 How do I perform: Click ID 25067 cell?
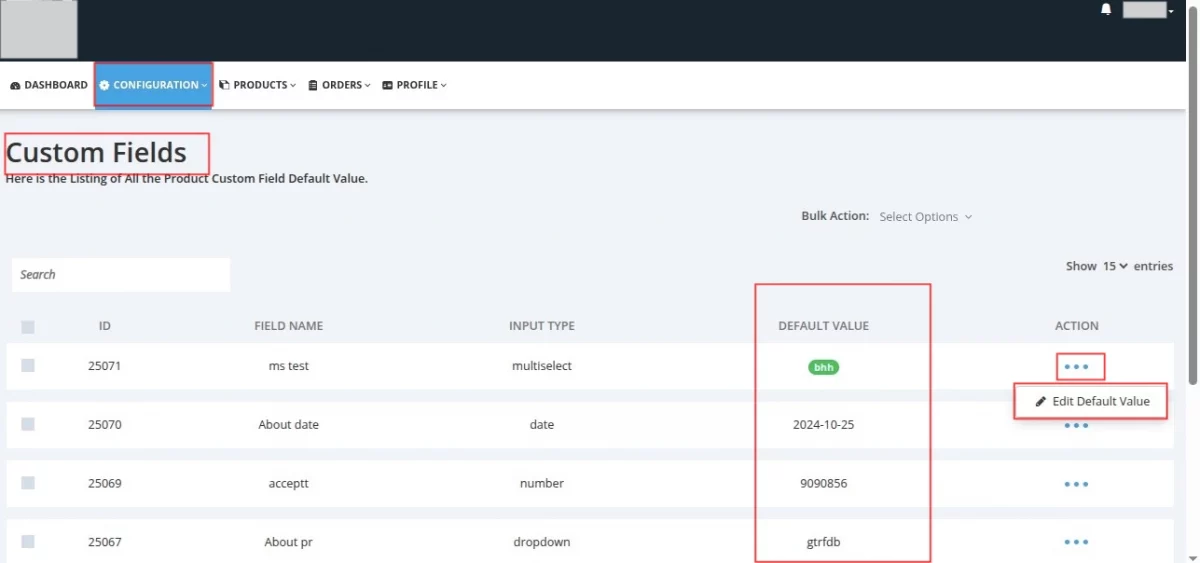tap(105, 542)
